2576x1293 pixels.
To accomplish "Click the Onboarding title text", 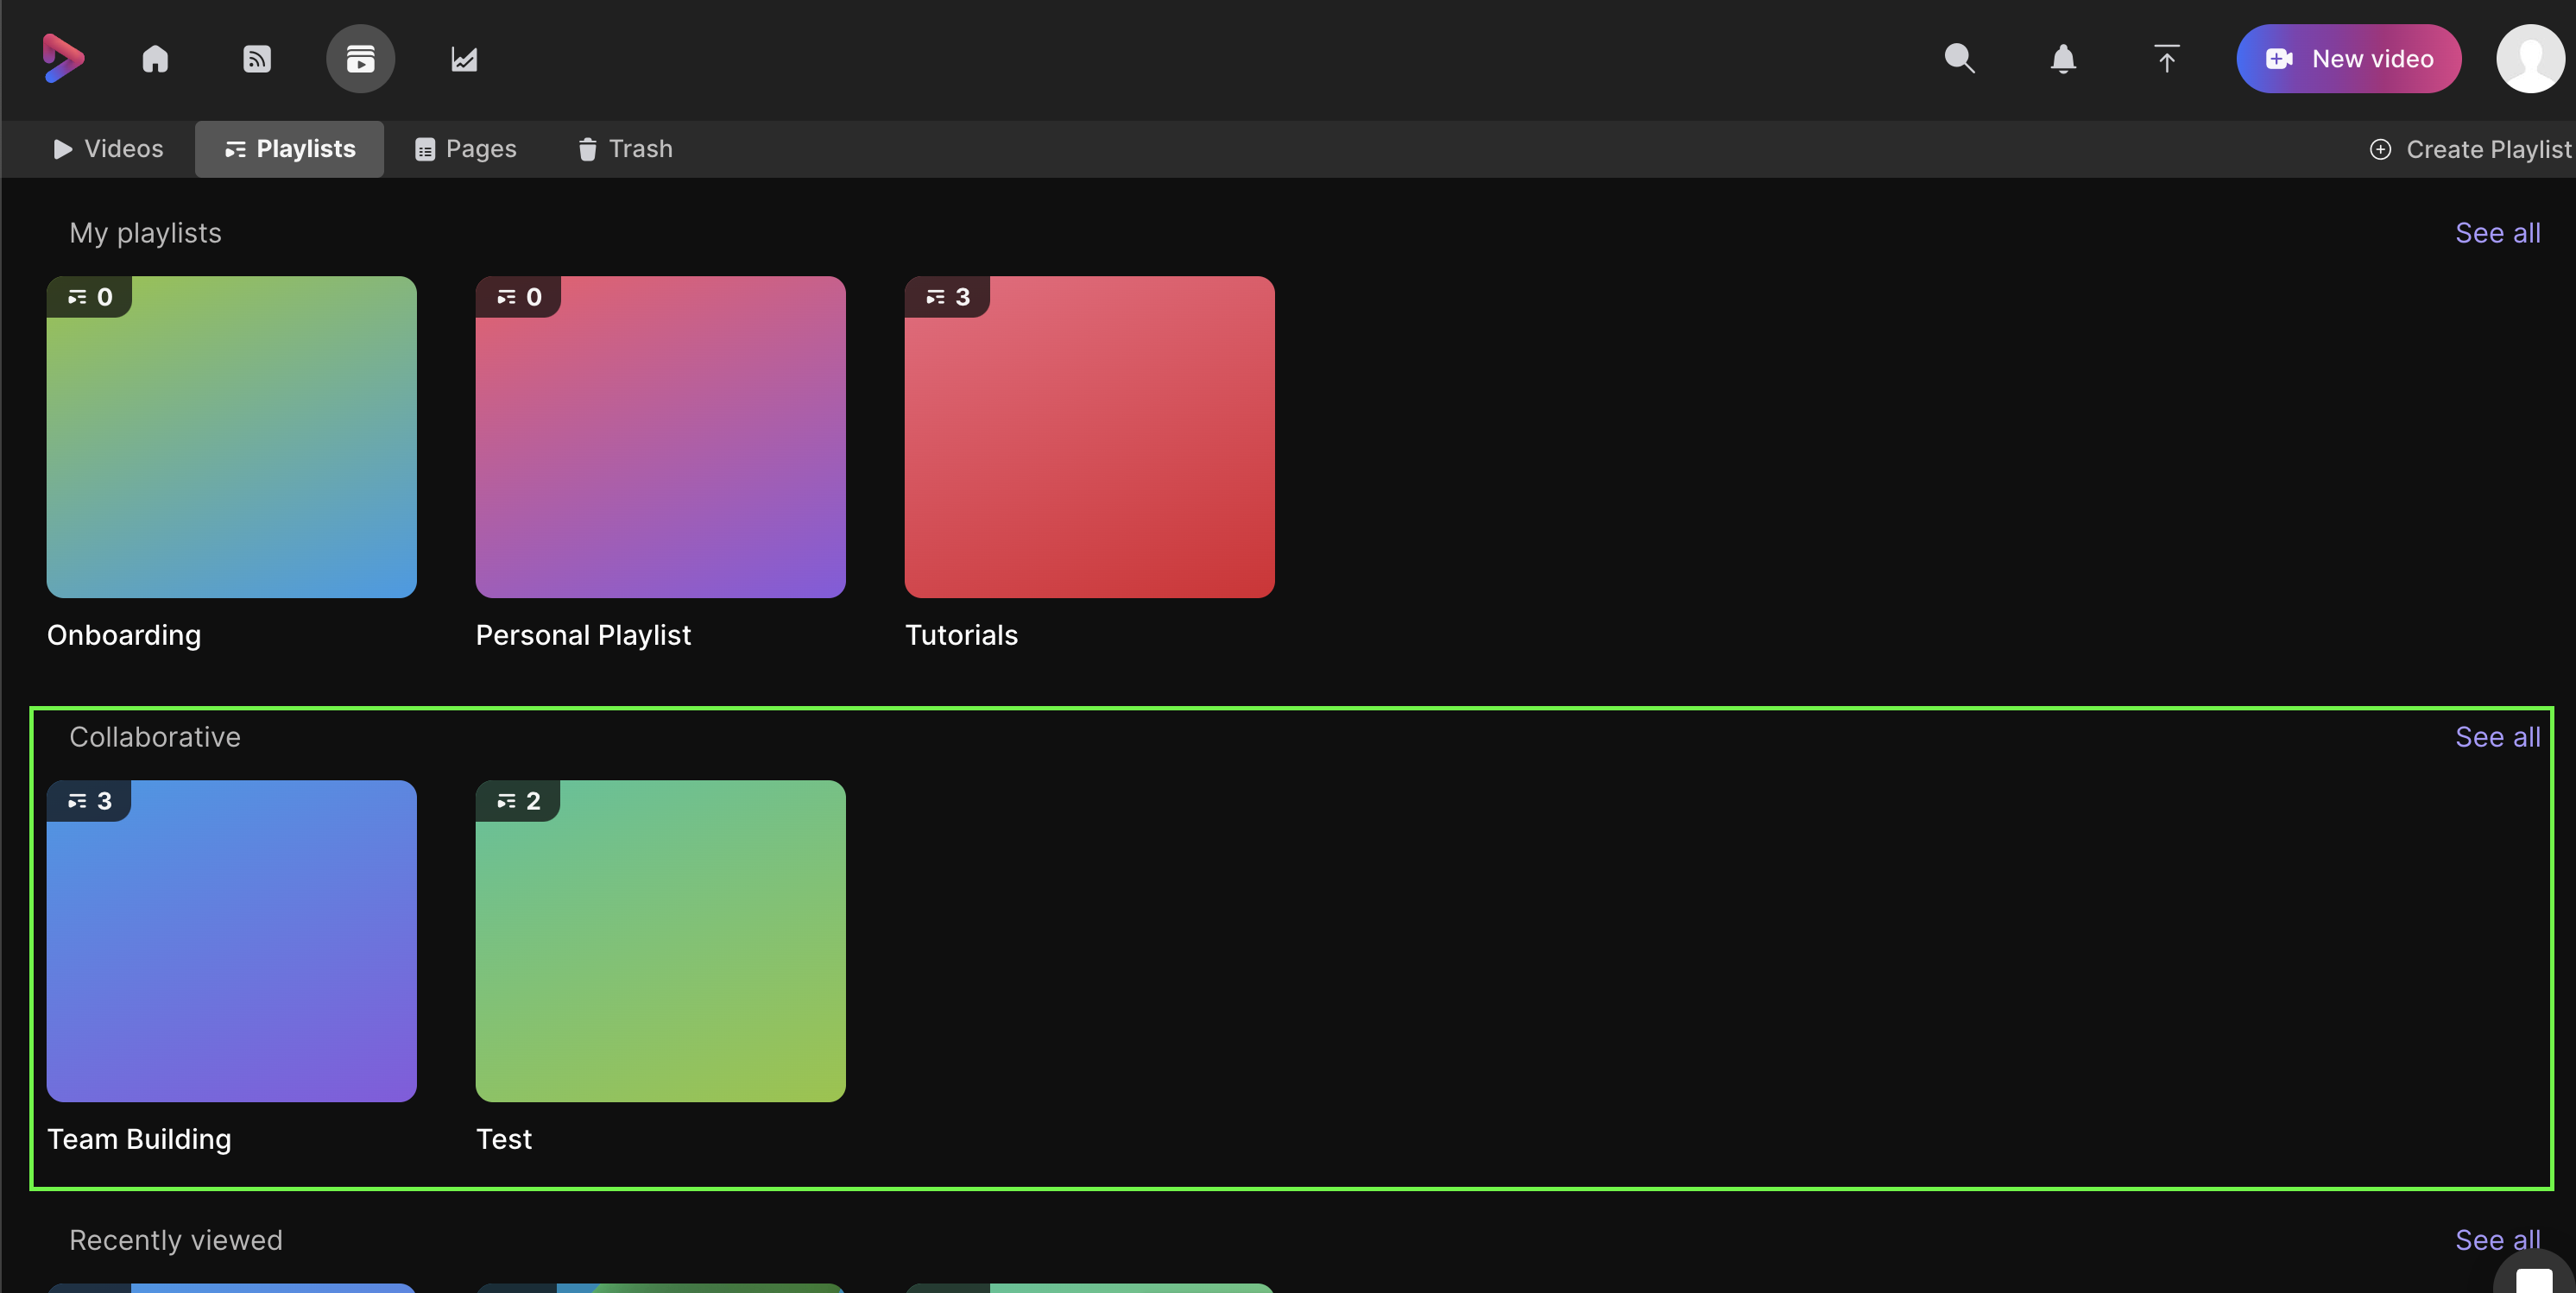I will tap(124, 635).
